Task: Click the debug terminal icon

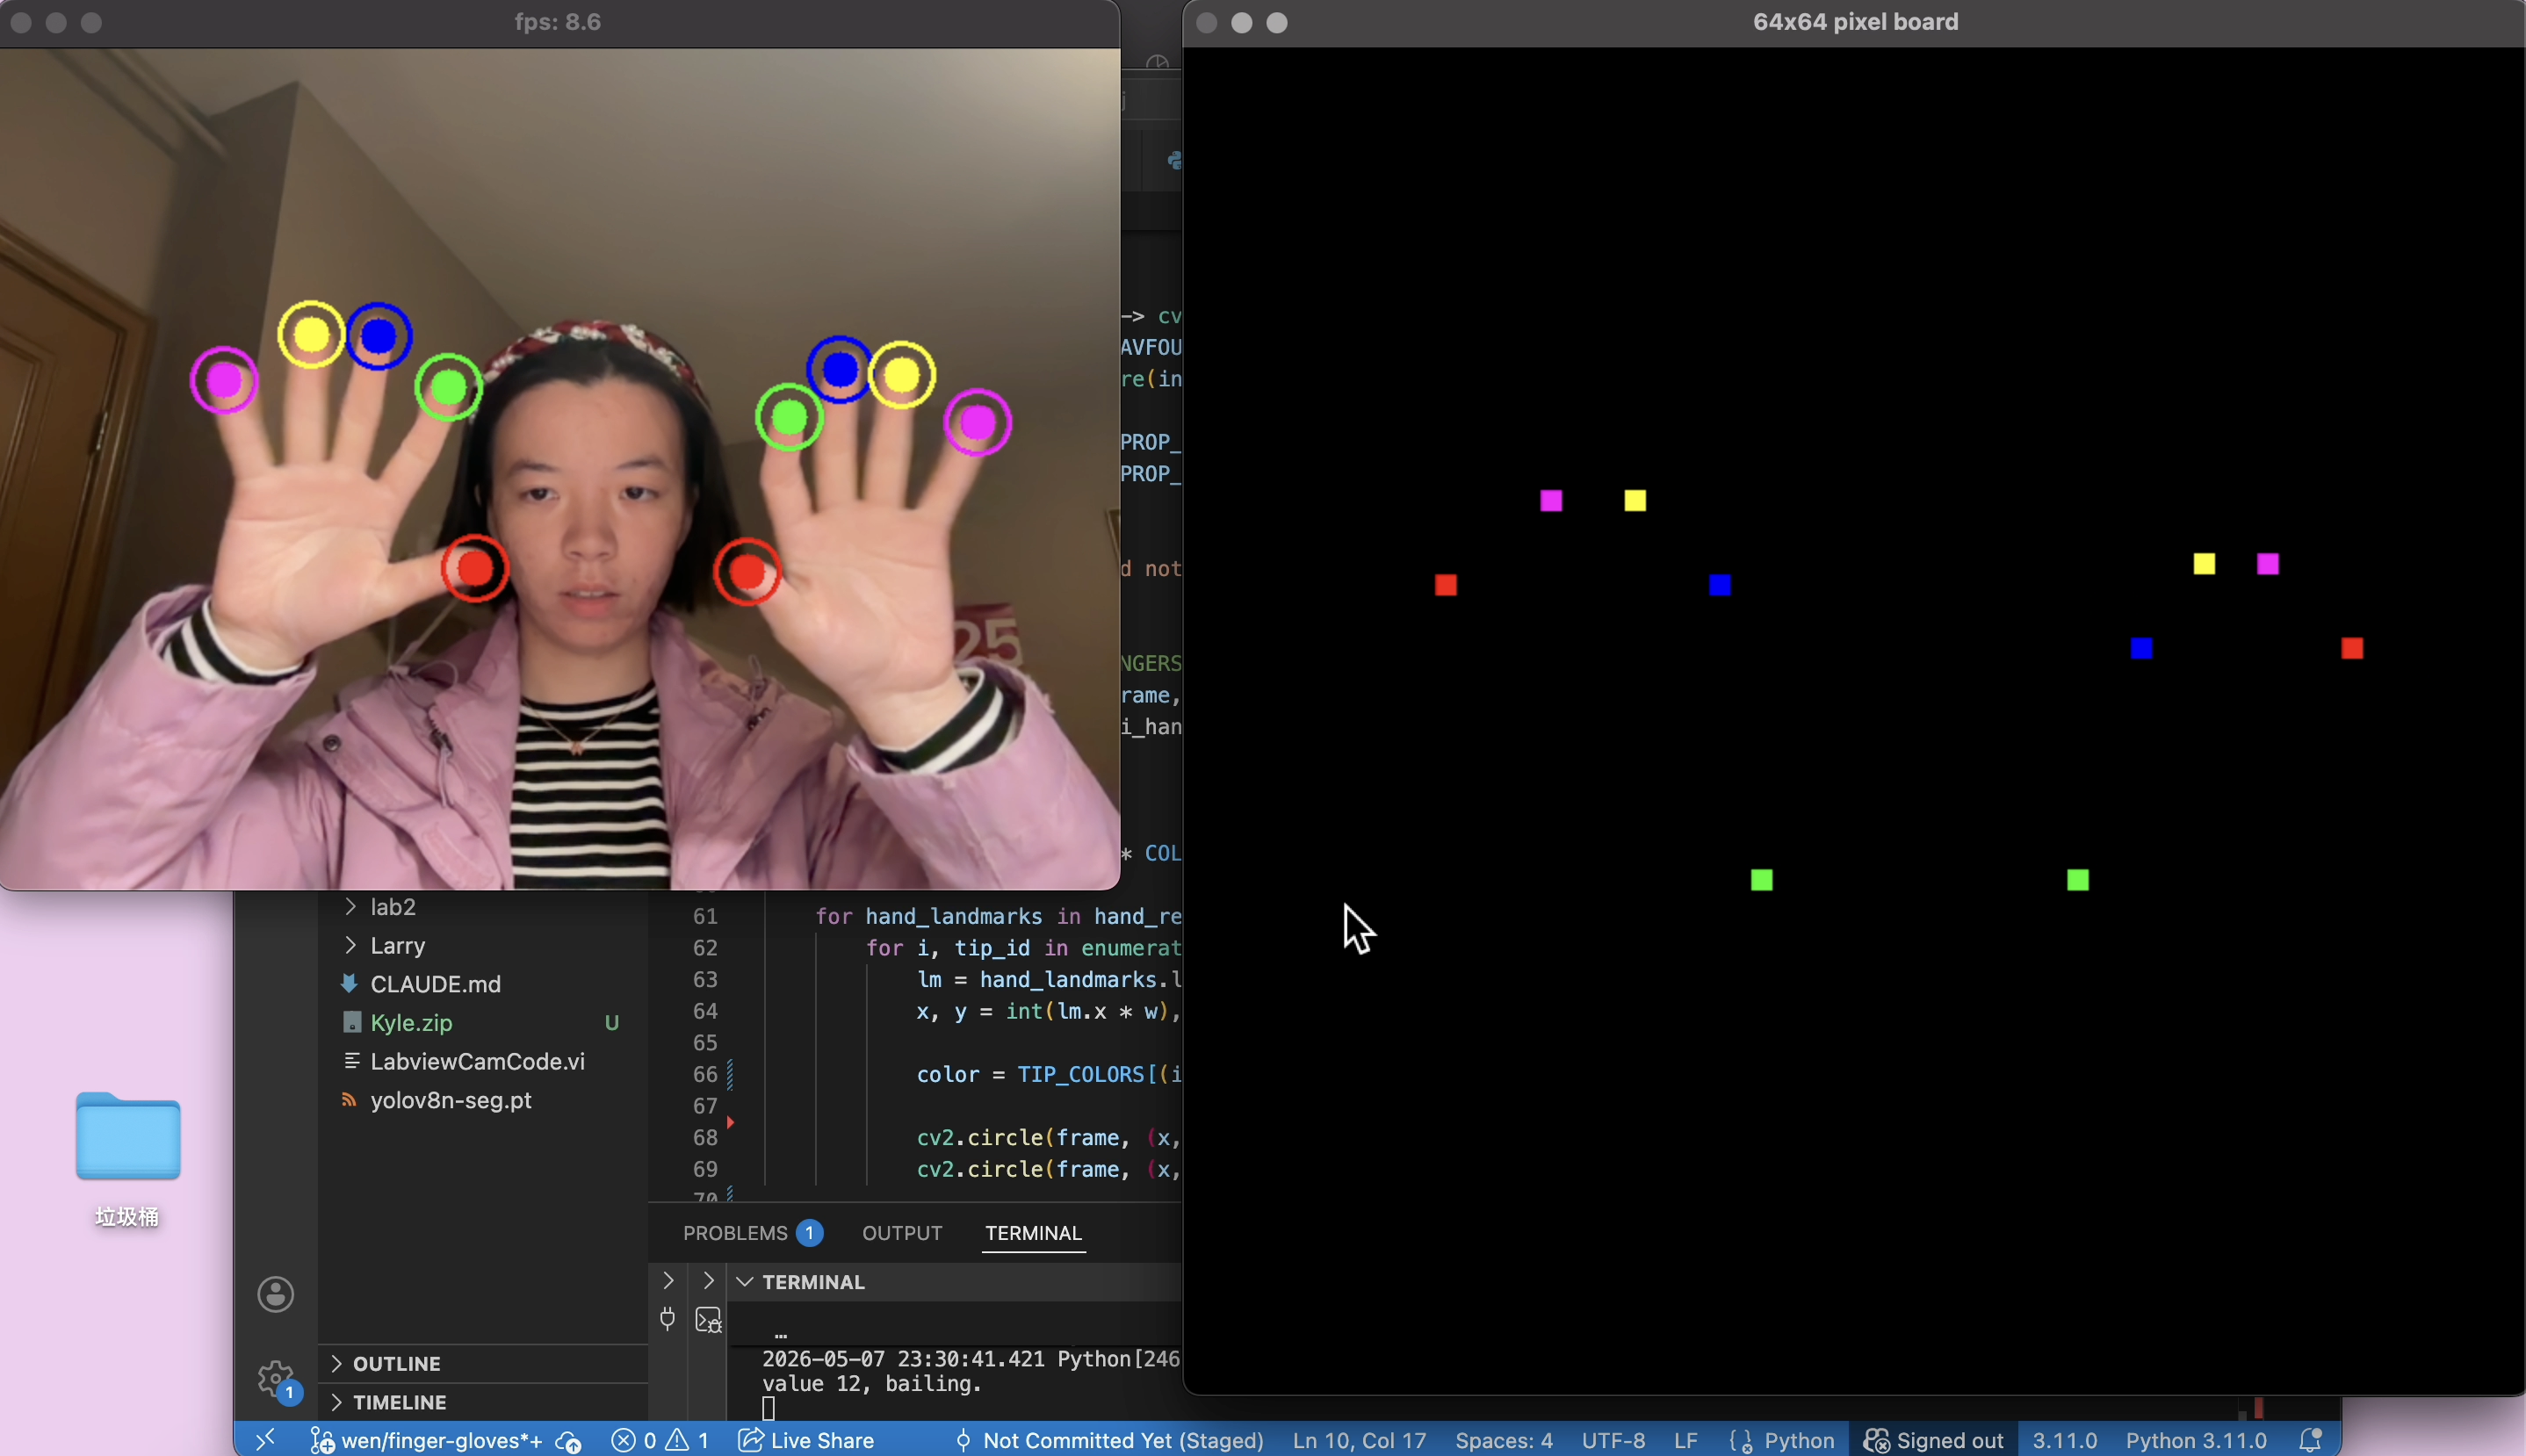Action: tap(708, 1320)
